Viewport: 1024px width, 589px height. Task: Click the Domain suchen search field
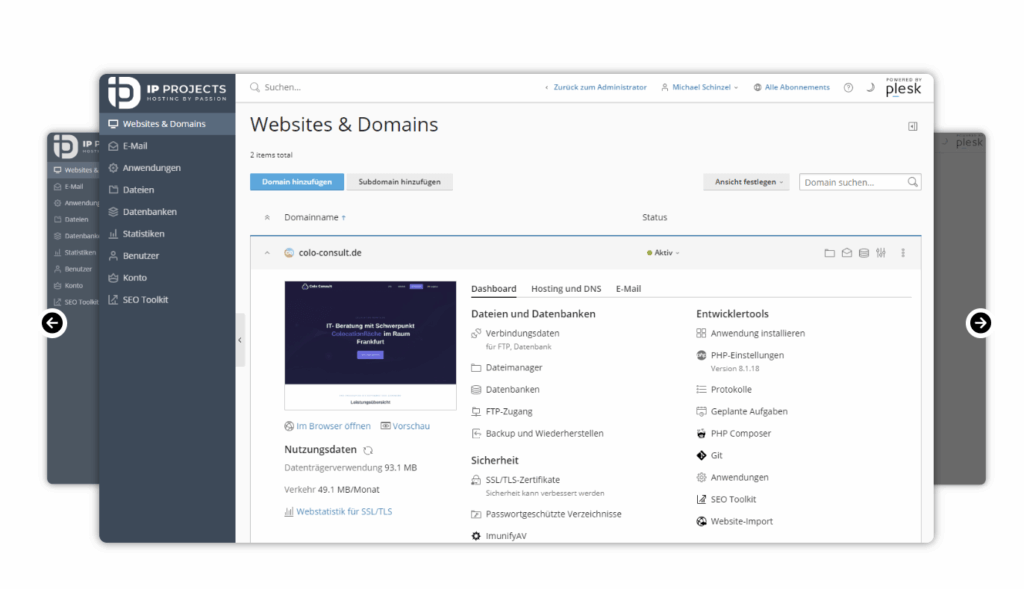click(853, 182)
